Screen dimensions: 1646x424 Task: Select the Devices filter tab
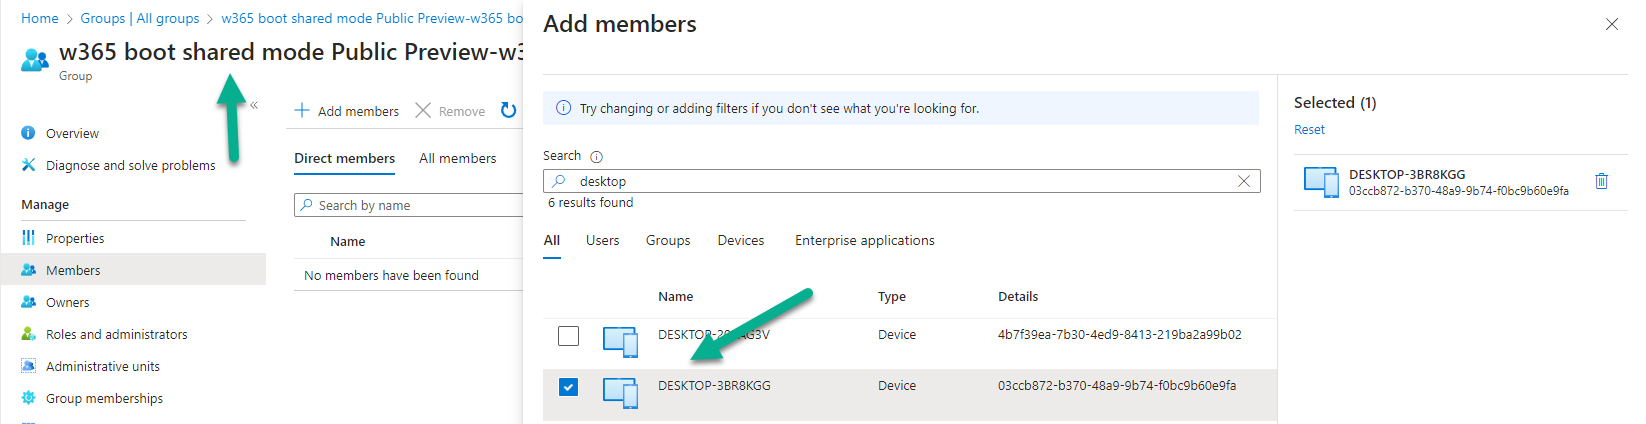[741, 240]
